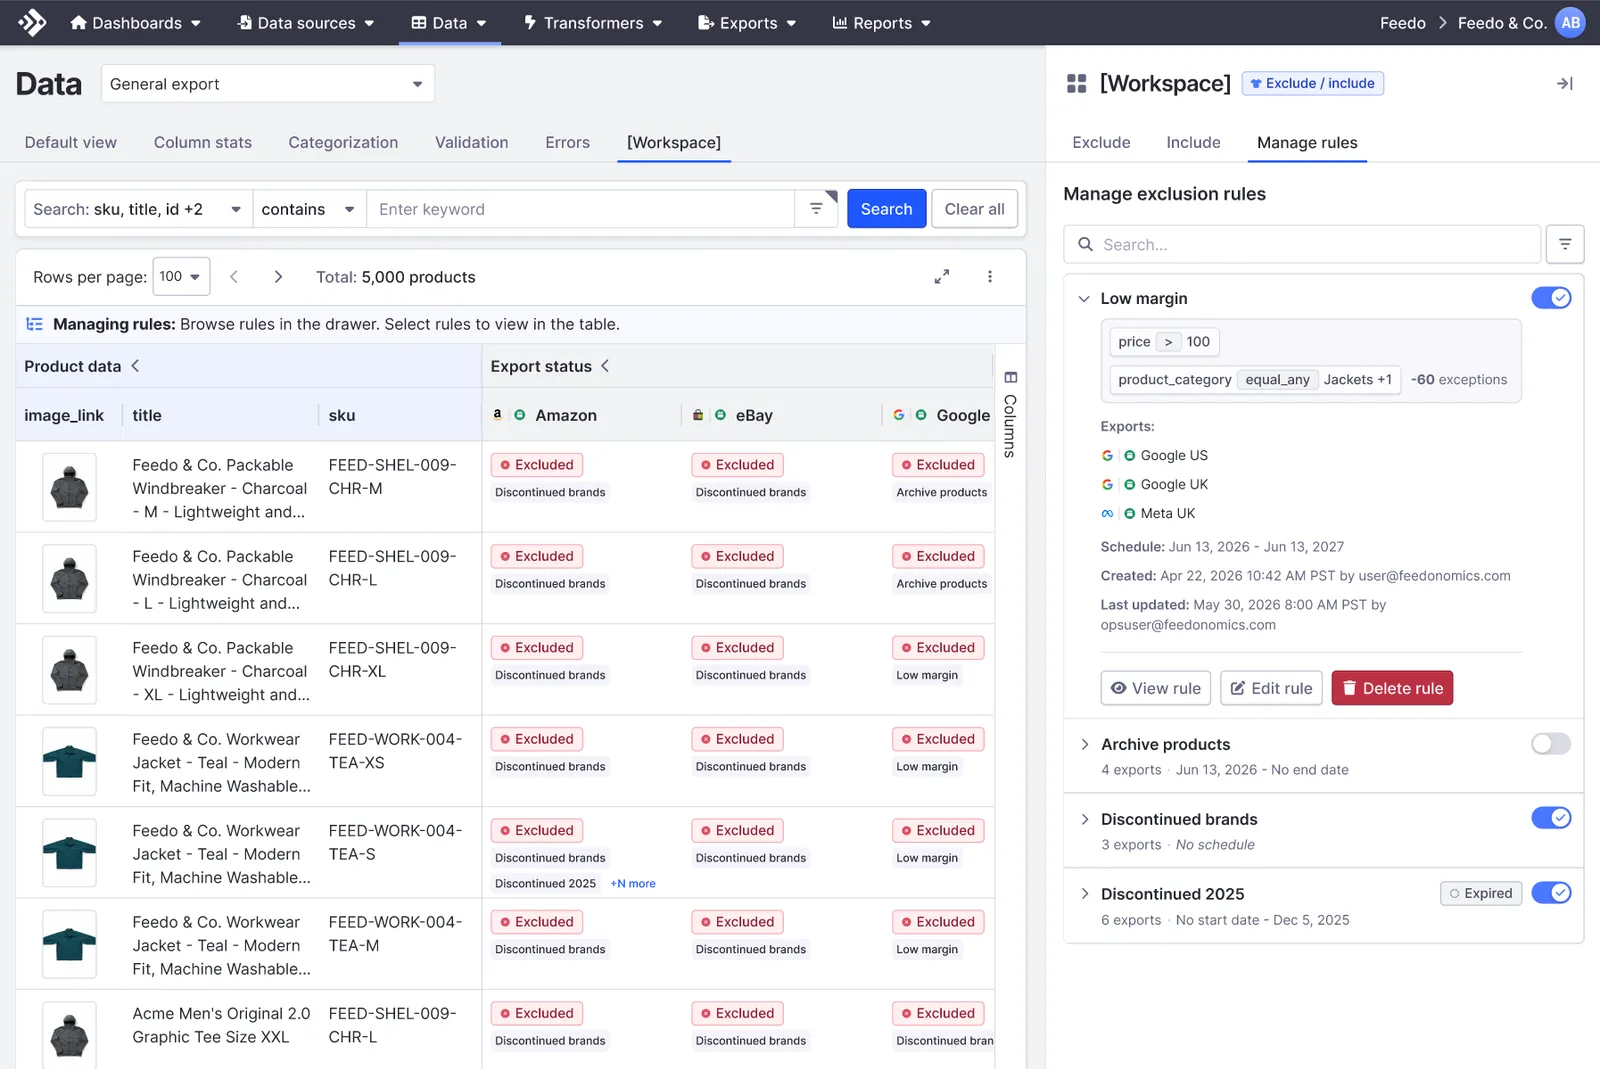Click the search magnifier icon in rules
Image resolution: width=1600 pixels, height=1069 pixels.
point(1085,244)
